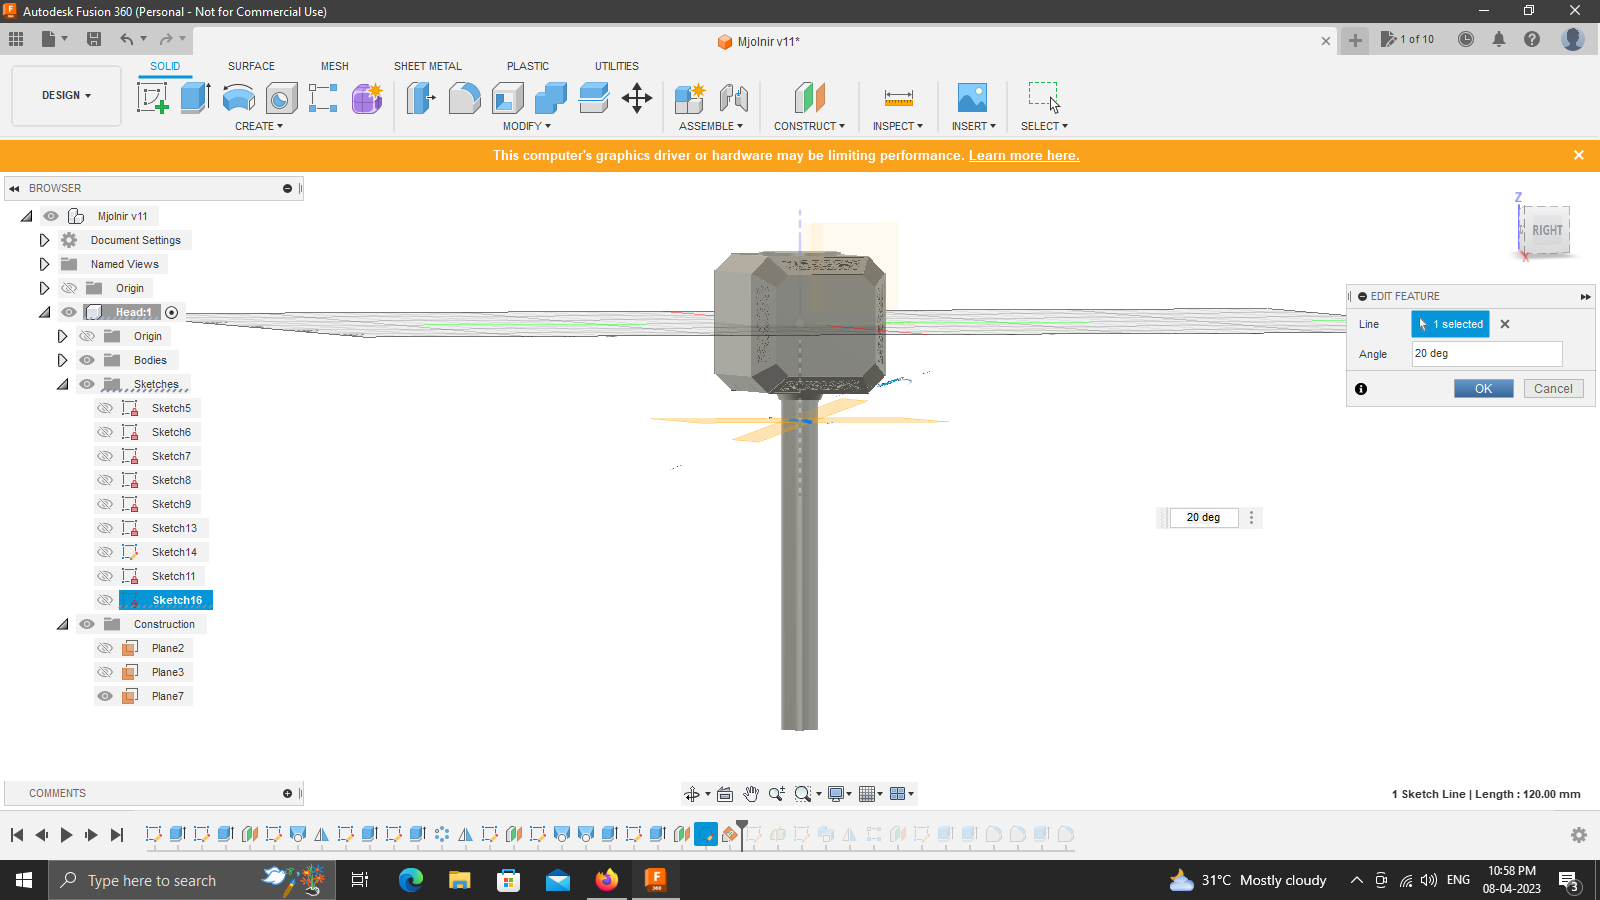This screenshot has height=900, width=1600.
Task: Hide Plane7 via its eye icon
Action: (105, 696)
